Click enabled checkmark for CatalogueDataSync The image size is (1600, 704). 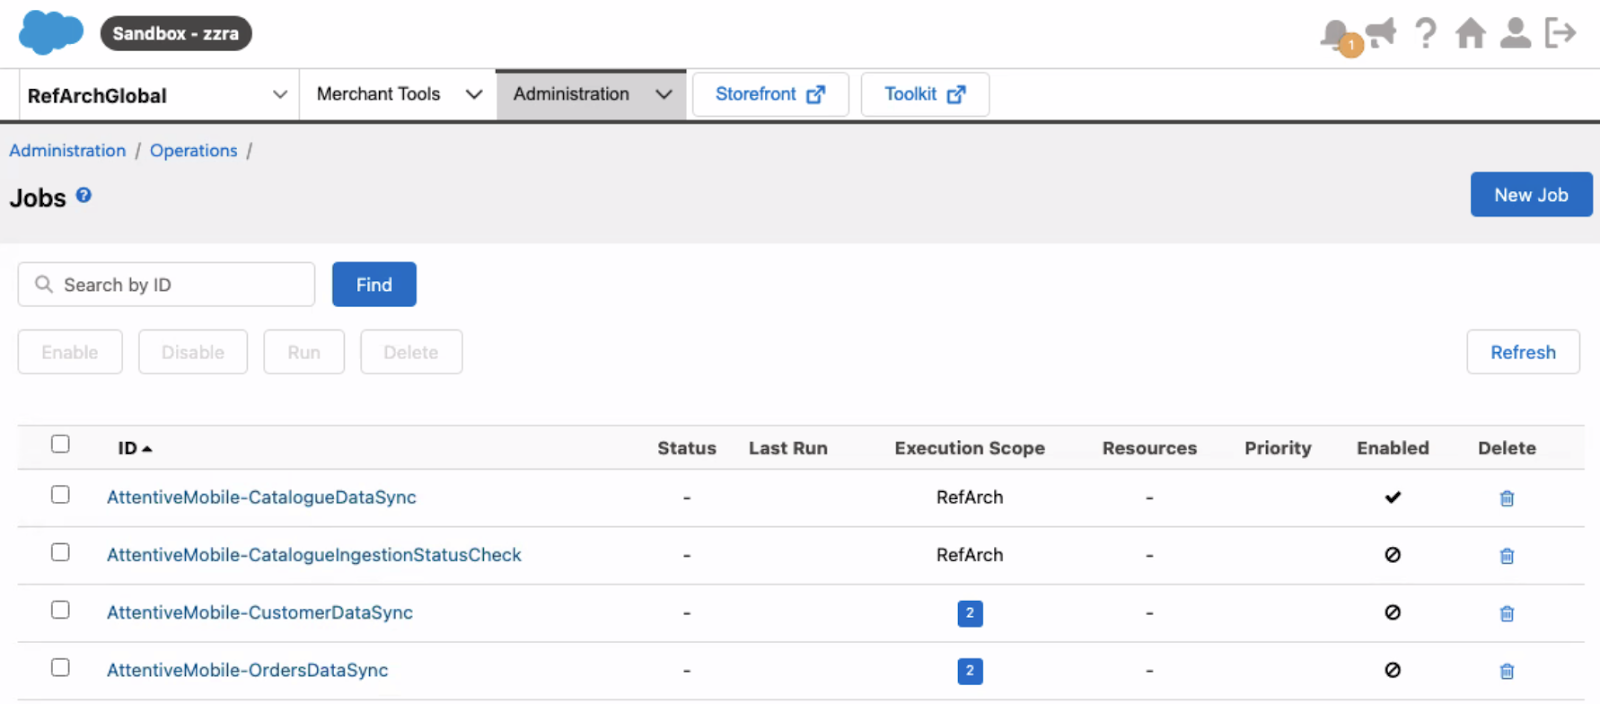click(1393, 497)
